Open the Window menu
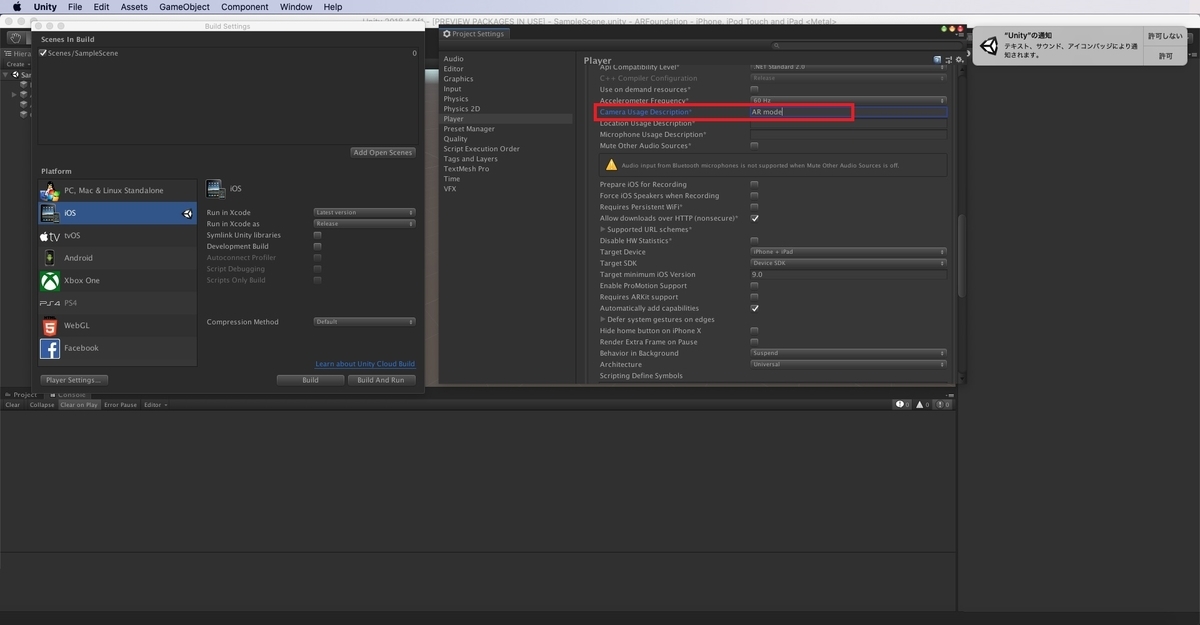The height and width of the screenshot is (625, 1200). click(x=296, y=7)
